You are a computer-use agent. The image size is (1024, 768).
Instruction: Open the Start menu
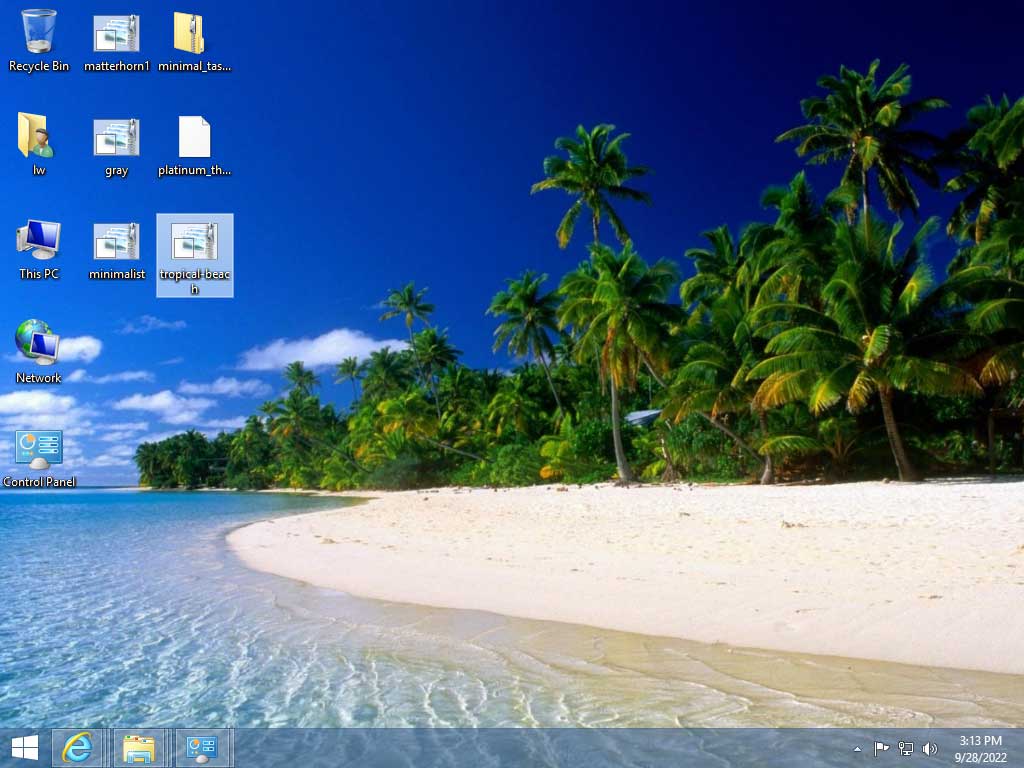[x=22, y=748]
